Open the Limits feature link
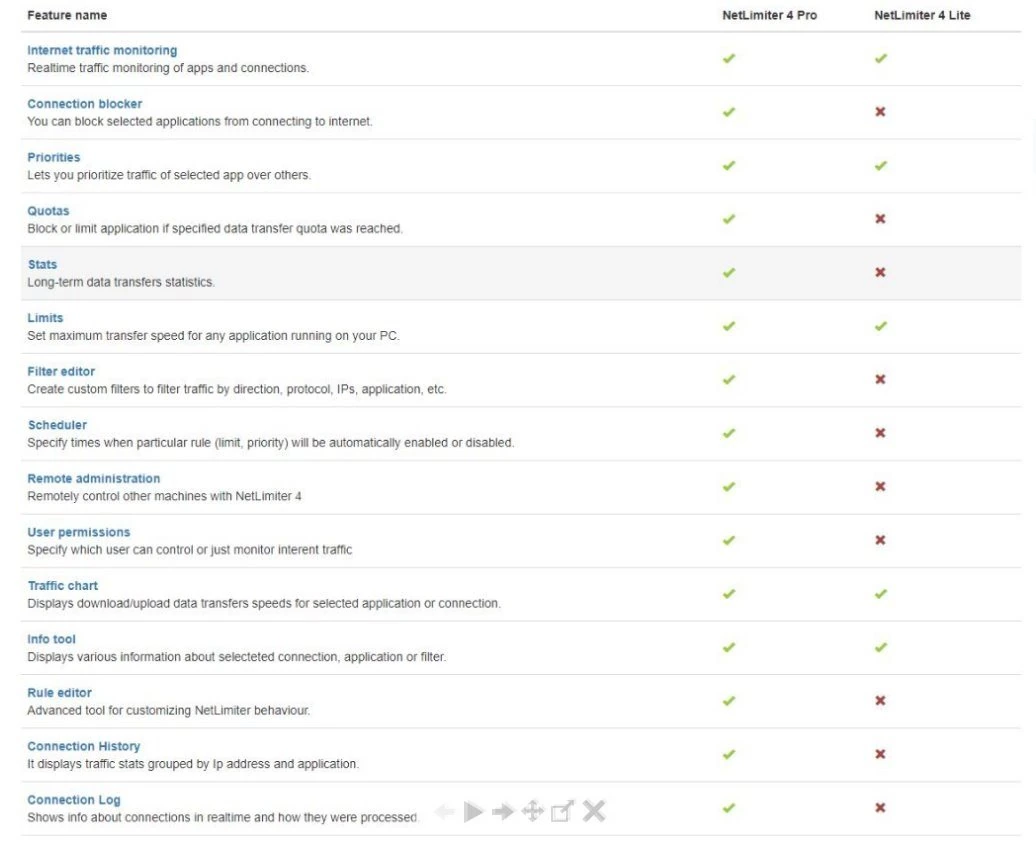This screenshot has width=1036, height=842. click(x=45, y=318)
